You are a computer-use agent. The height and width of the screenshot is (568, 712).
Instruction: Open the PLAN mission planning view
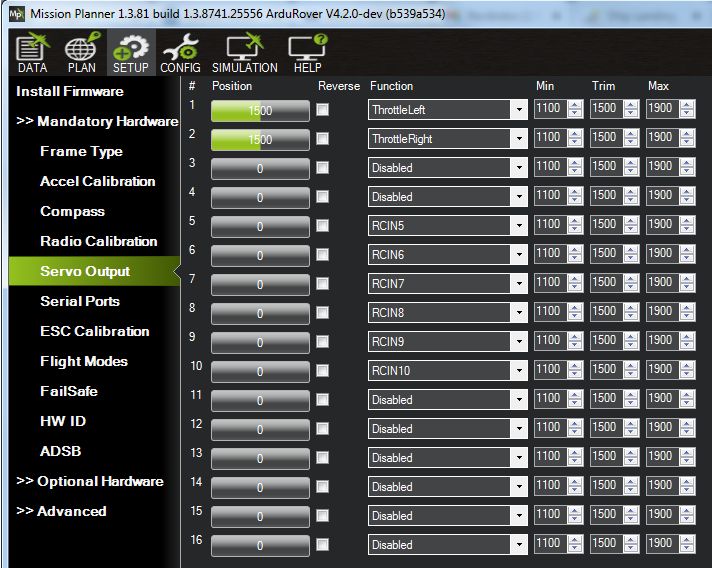[x=82, y=54]
